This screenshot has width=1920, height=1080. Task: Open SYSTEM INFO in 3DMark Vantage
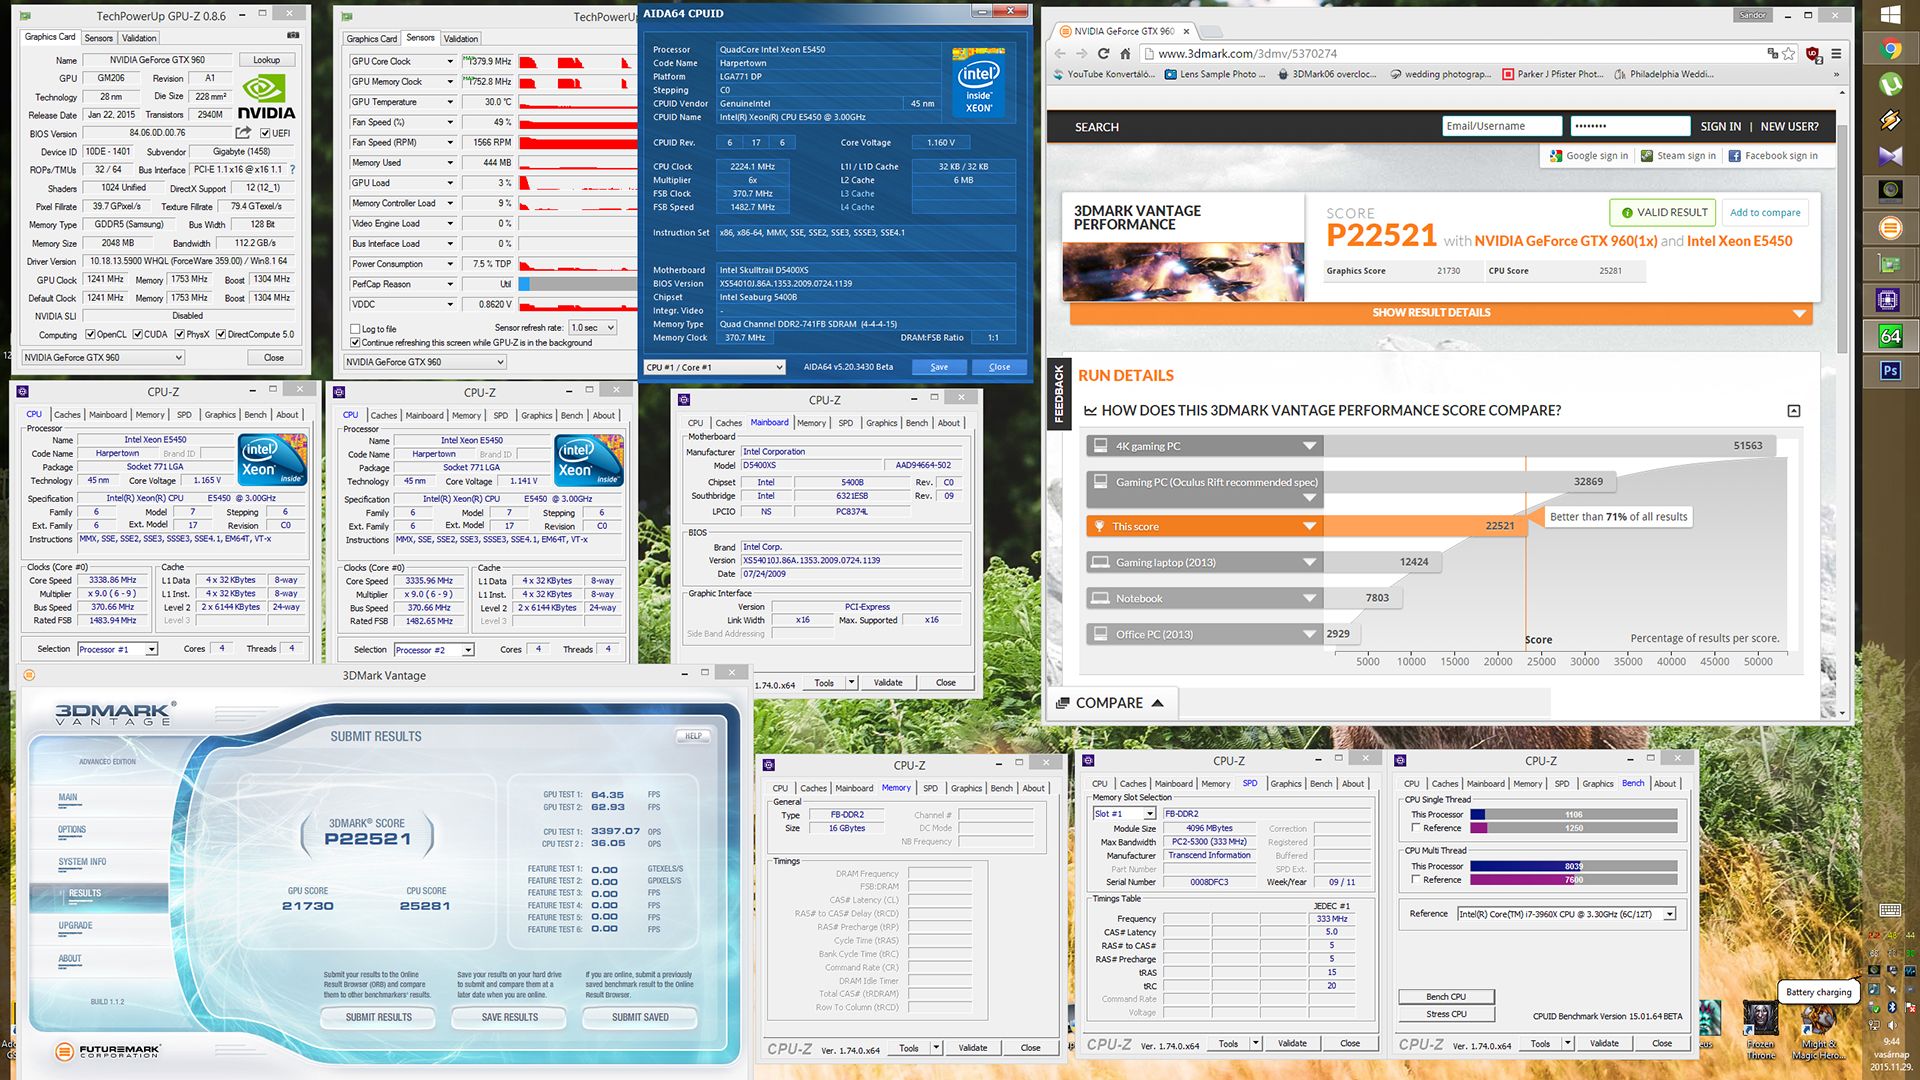82,862
